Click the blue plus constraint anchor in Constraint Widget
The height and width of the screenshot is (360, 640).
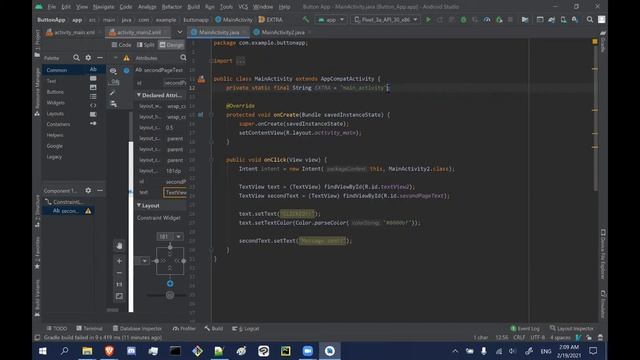tap(170, 283)
